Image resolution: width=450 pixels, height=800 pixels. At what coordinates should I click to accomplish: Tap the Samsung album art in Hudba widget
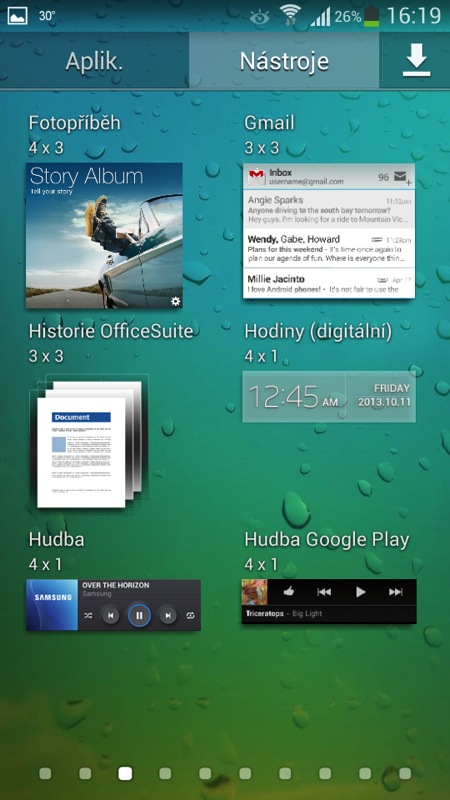tap(52, 605)
